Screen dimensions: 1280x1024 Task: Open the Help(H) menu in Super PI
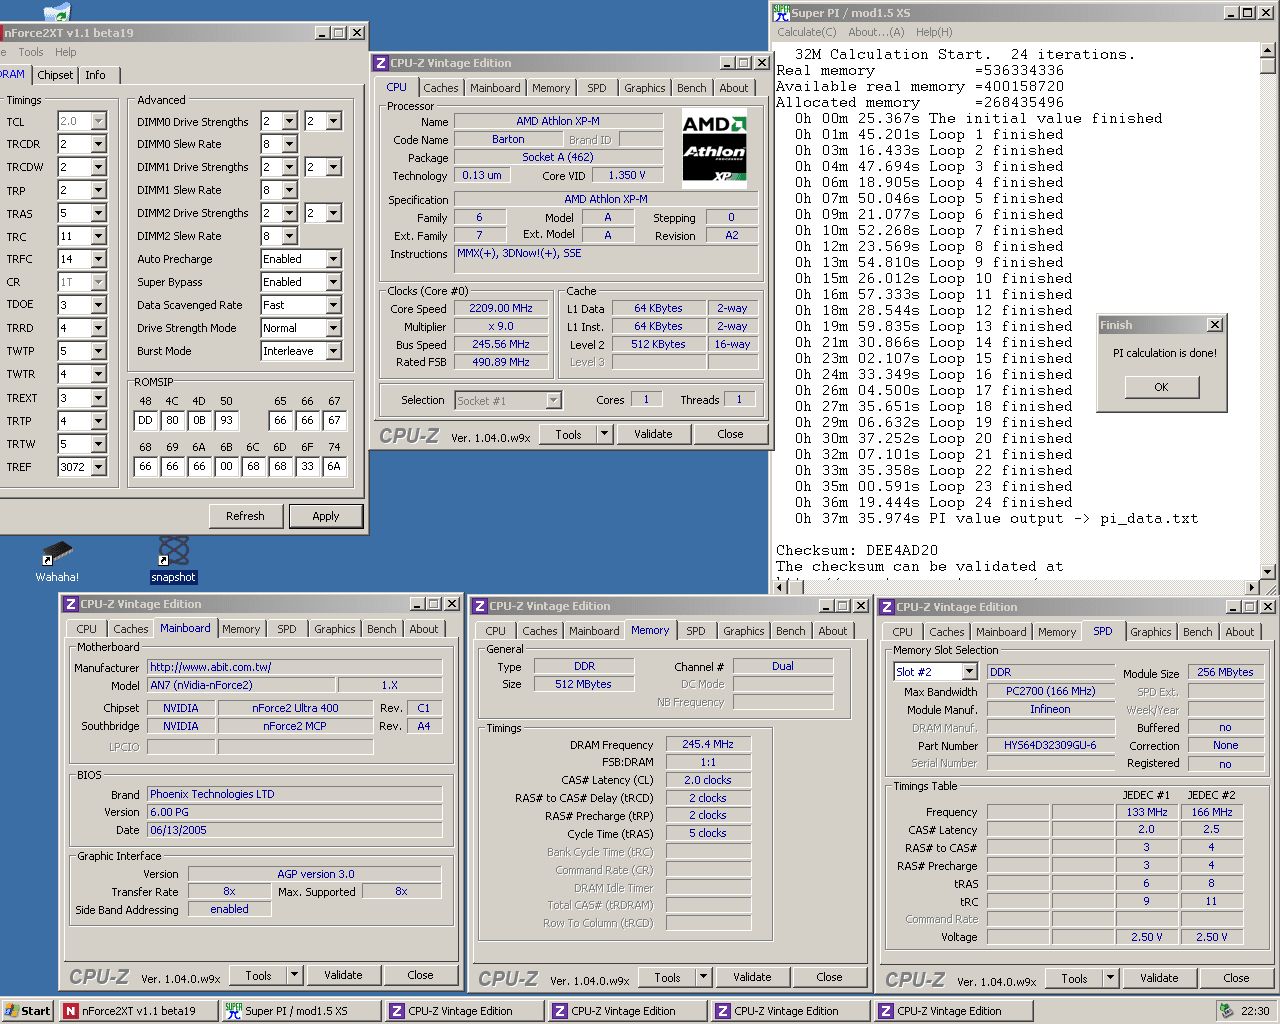[x=934, y=32]
